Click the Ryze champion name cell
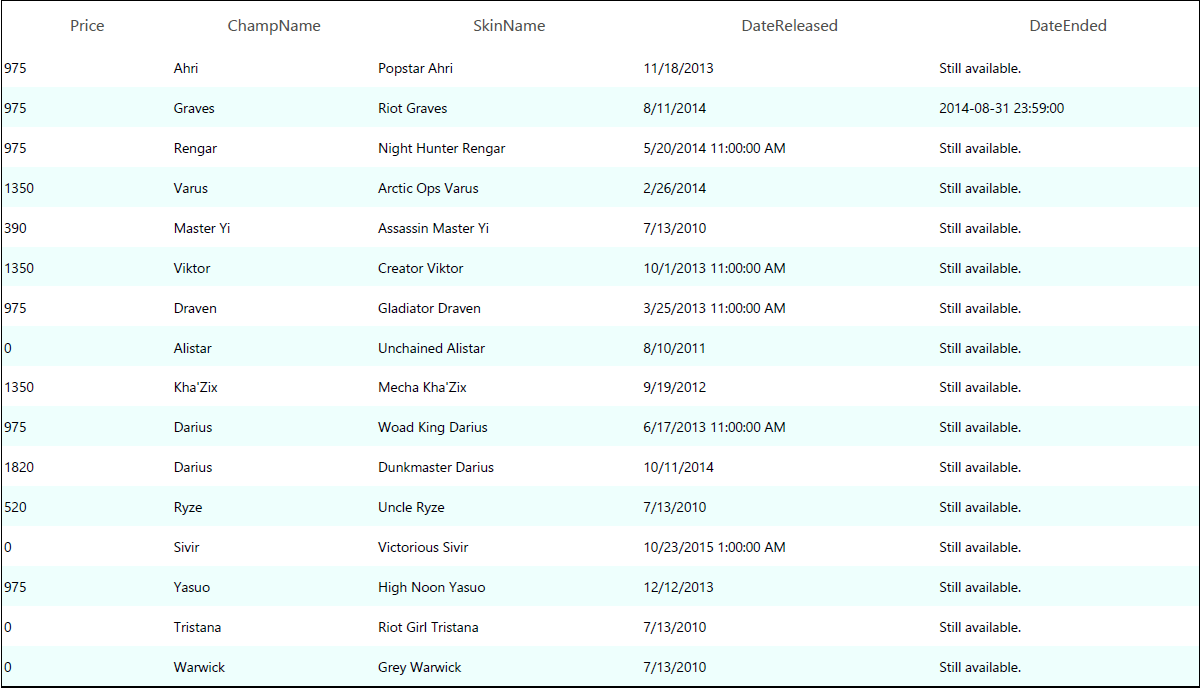The height and width of the screenshot is (690, 1202). [188, 507]
